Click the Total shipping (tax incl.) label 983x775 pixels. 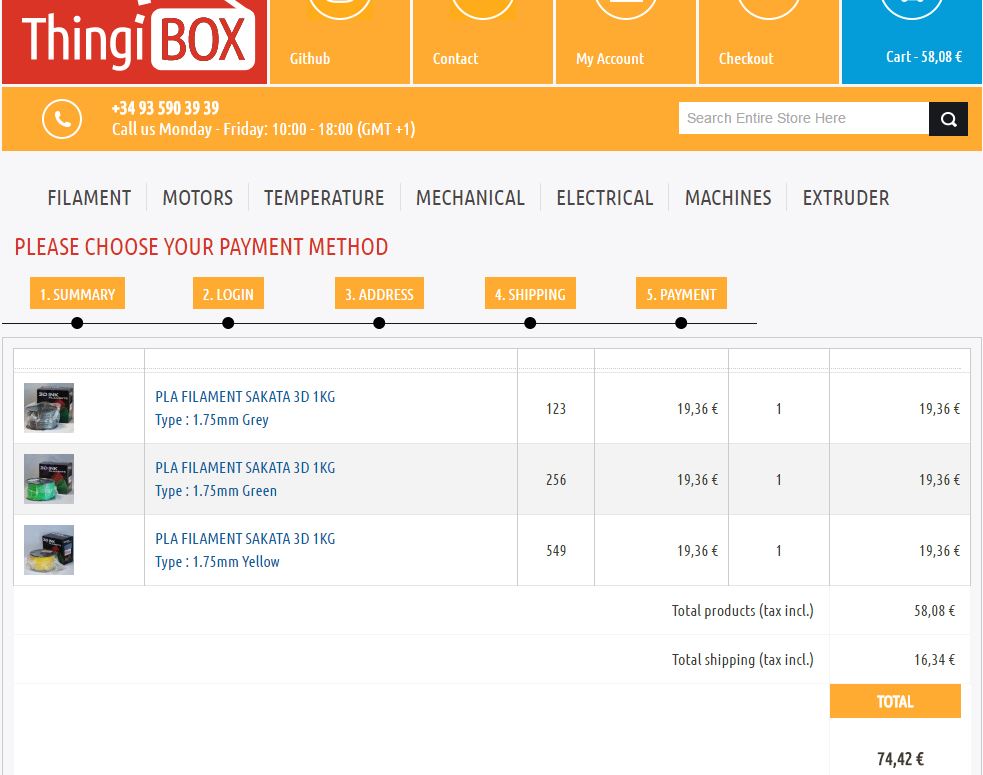[743, 660]
